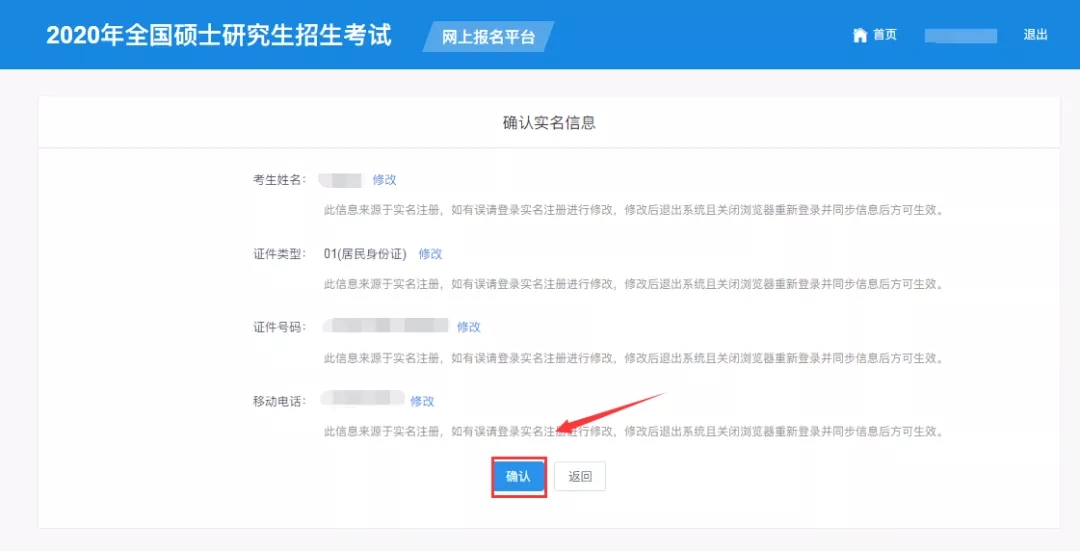Open the 首页 link in header
The height and width of the screenshot is (551, 1080).
coord(884,35)
